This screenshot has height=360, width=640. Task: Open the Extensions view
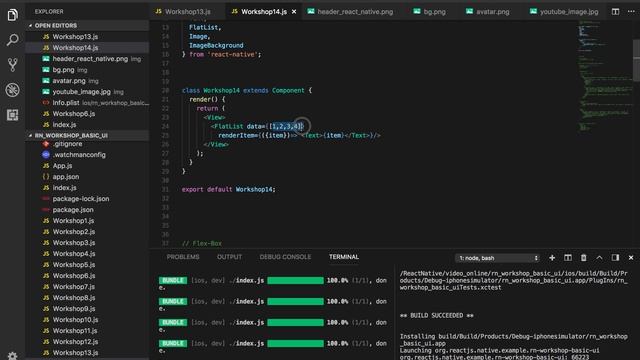pyautogui.click(x=12, y=115)
